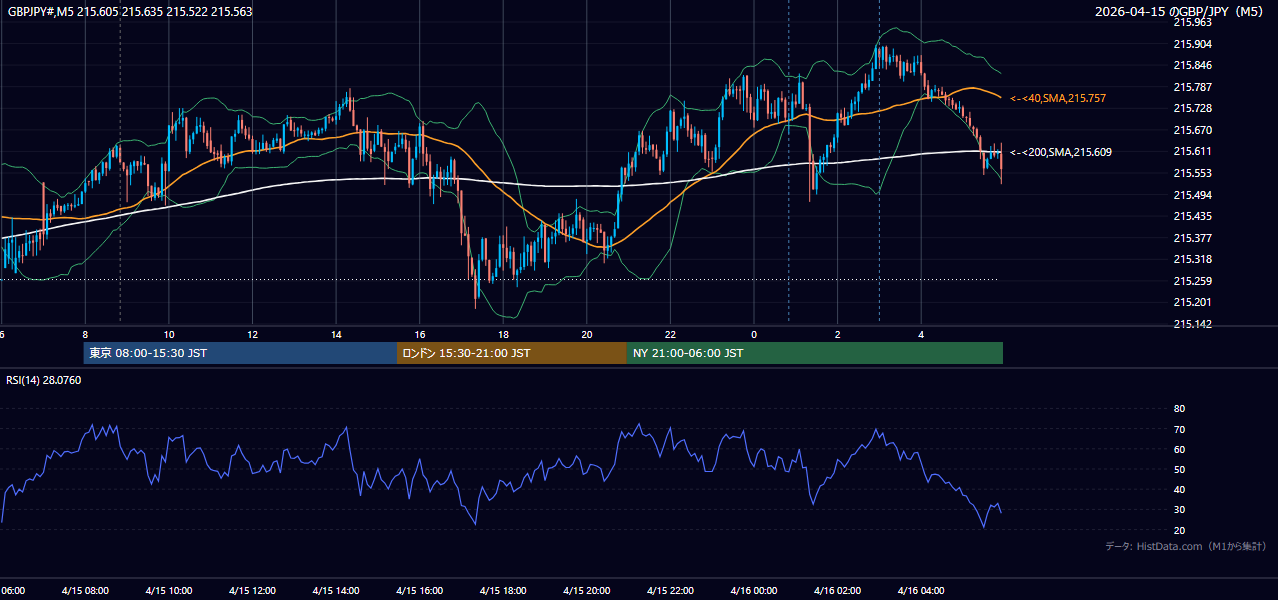Click price axis value 215.142

tap(1192, 324)
